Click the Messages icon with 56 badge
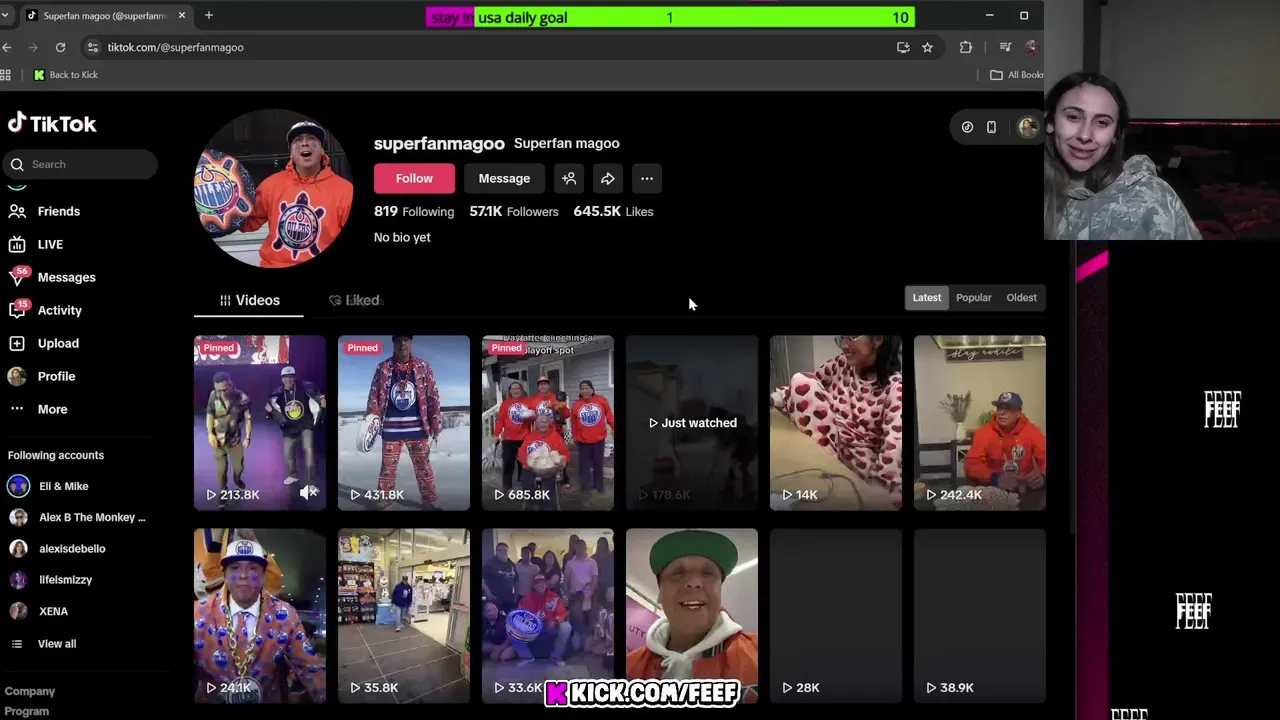Image resolution: width=1280 pixels, height=720 pixels. [x=17, y=277]
